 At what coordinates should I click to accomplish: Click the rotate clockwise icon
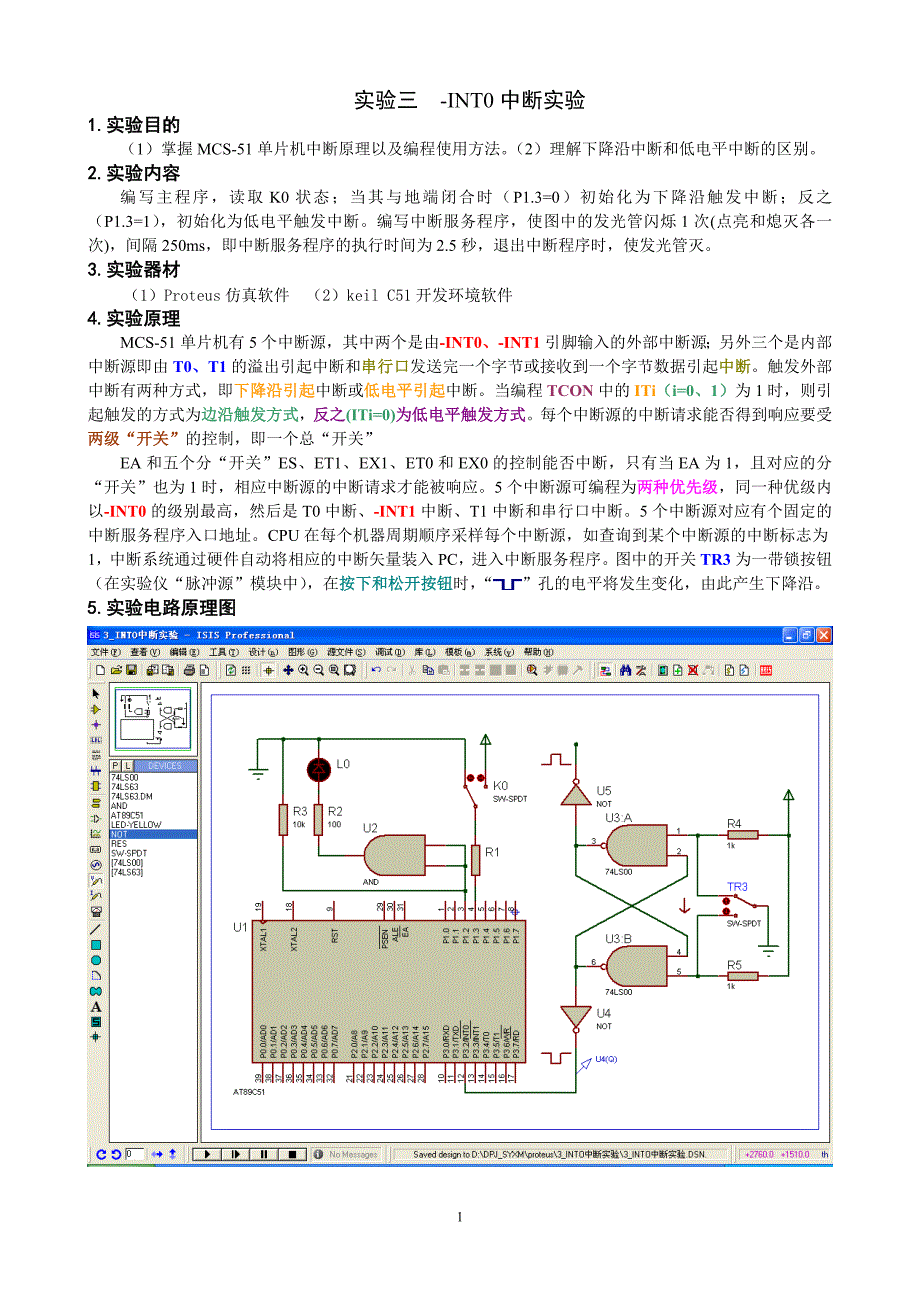click(101, 1154)
